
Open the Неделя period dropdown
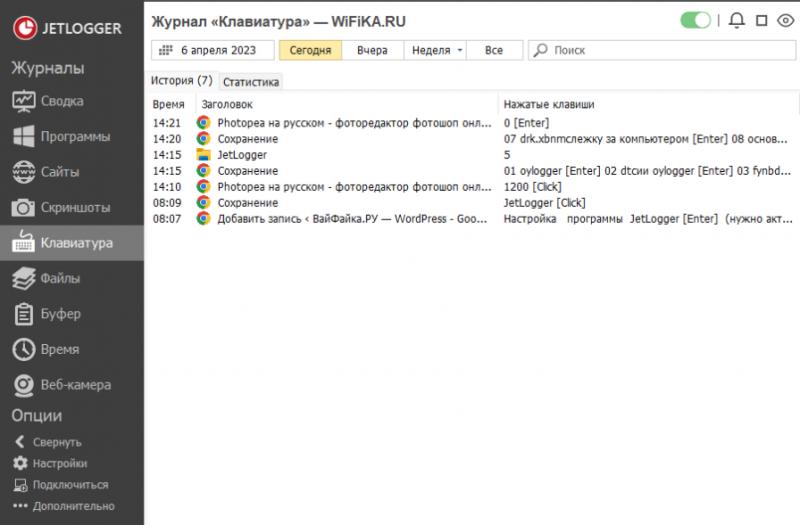[437, 50]
